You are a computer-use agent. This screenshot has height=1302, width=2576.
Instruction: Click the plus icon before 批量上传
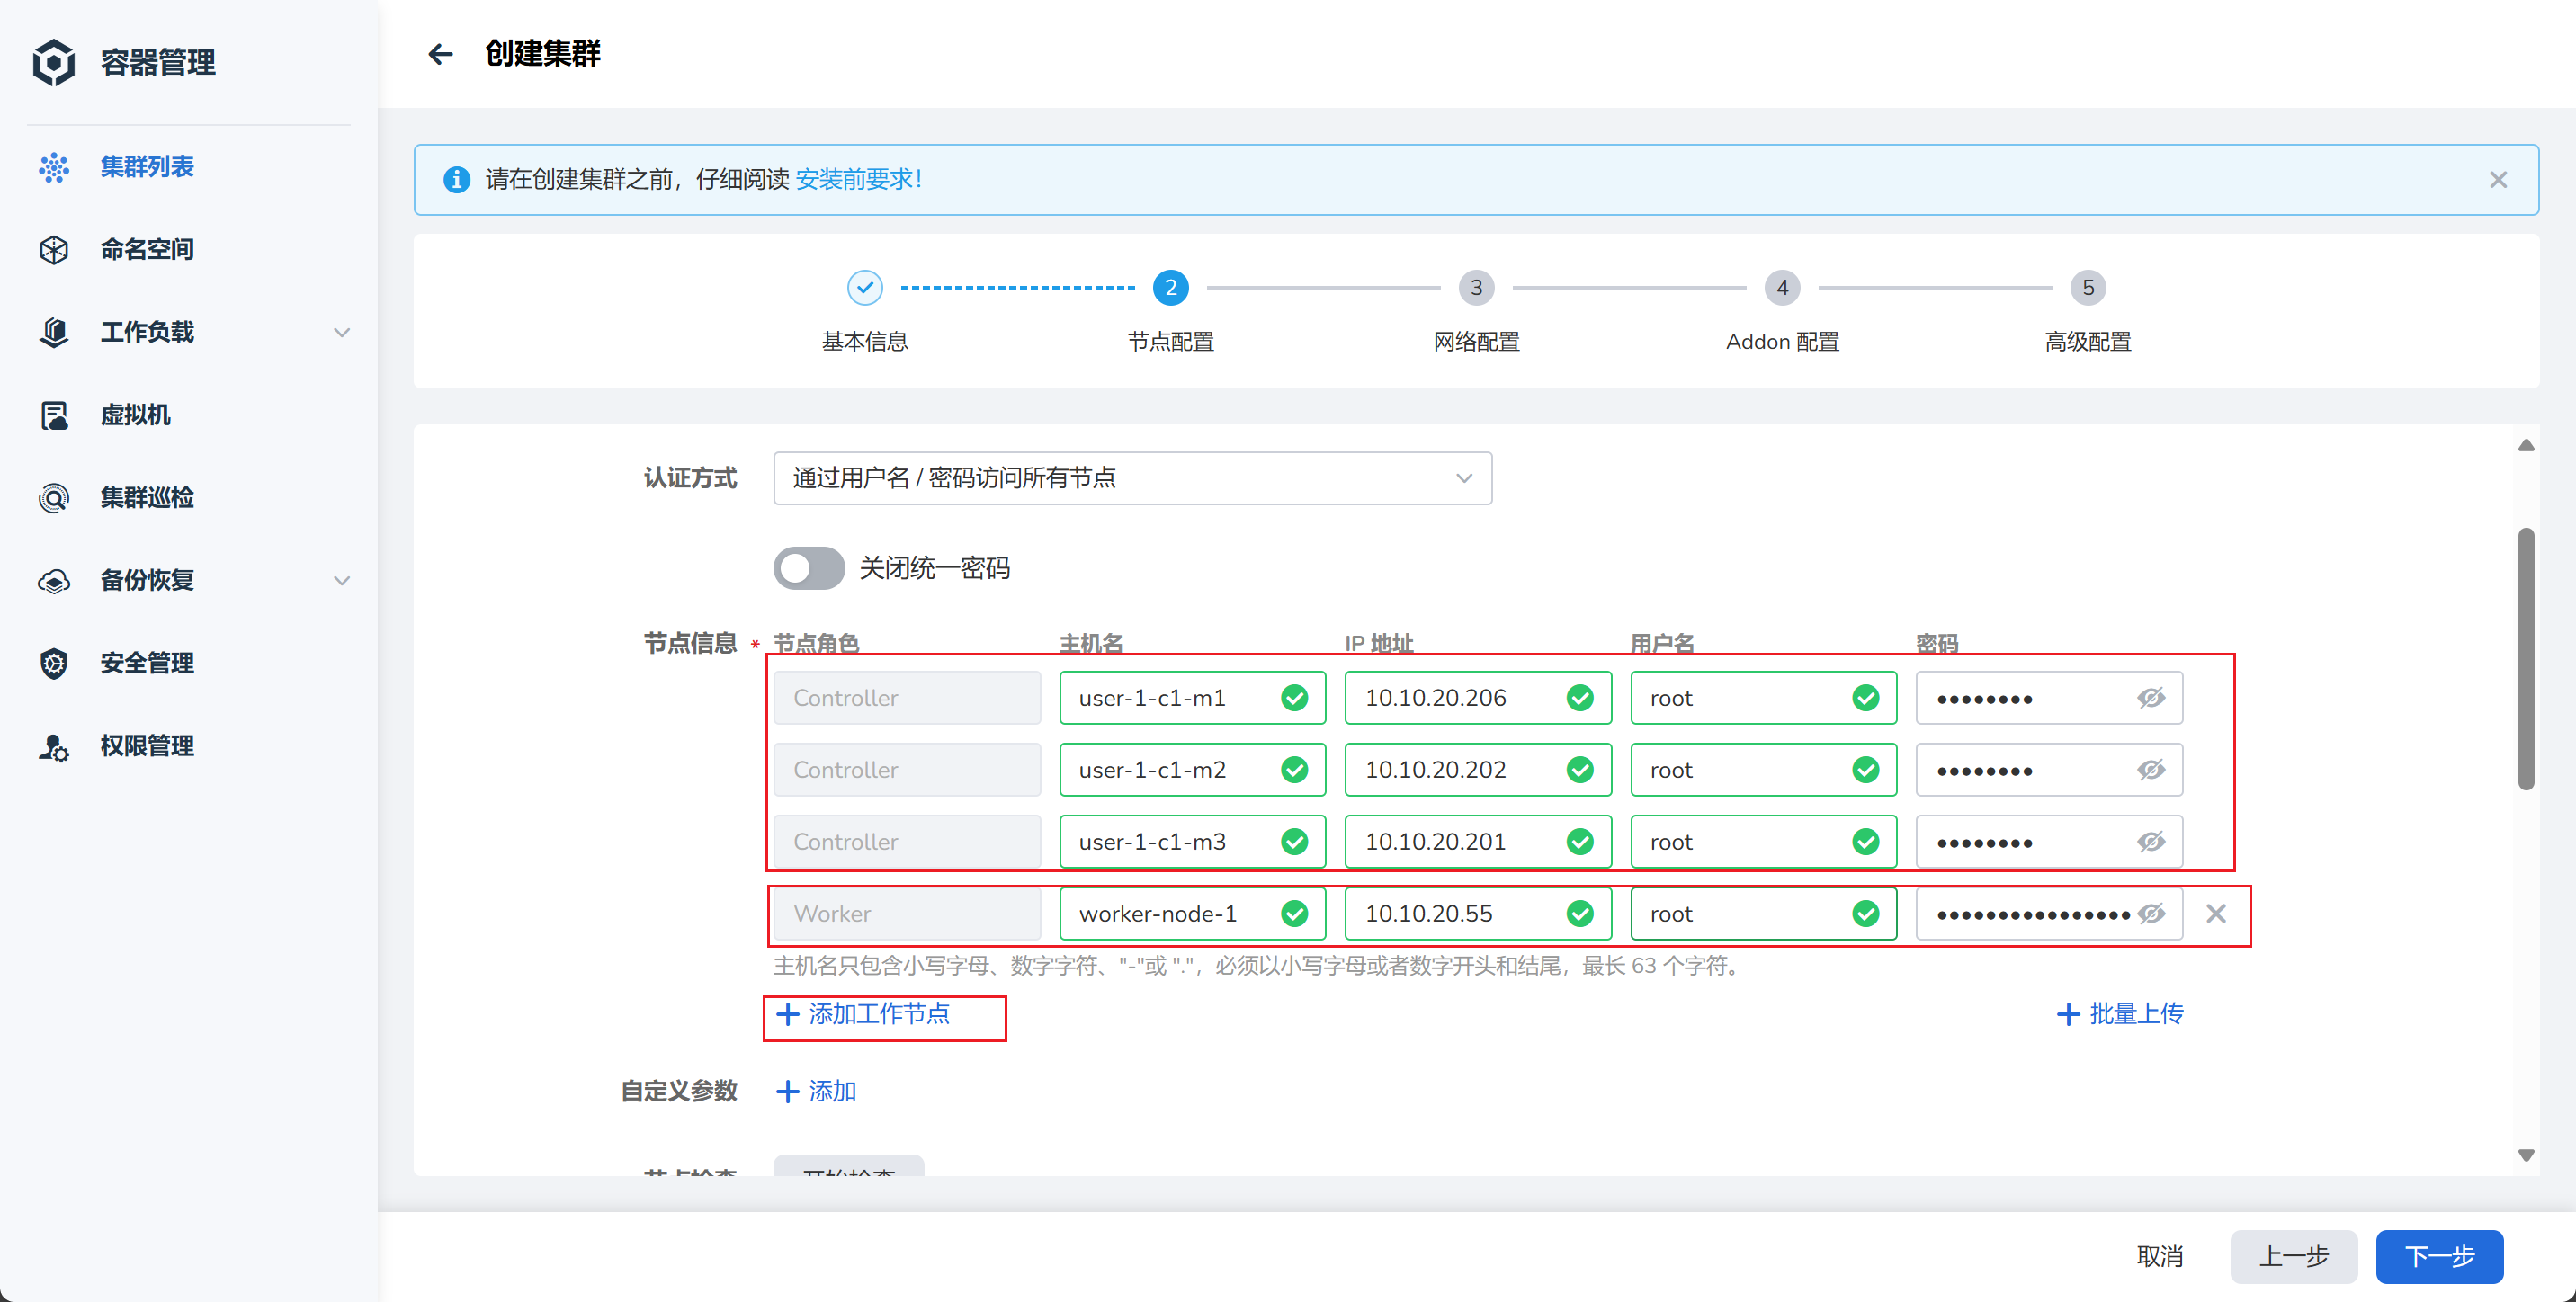point(2067,1014)
